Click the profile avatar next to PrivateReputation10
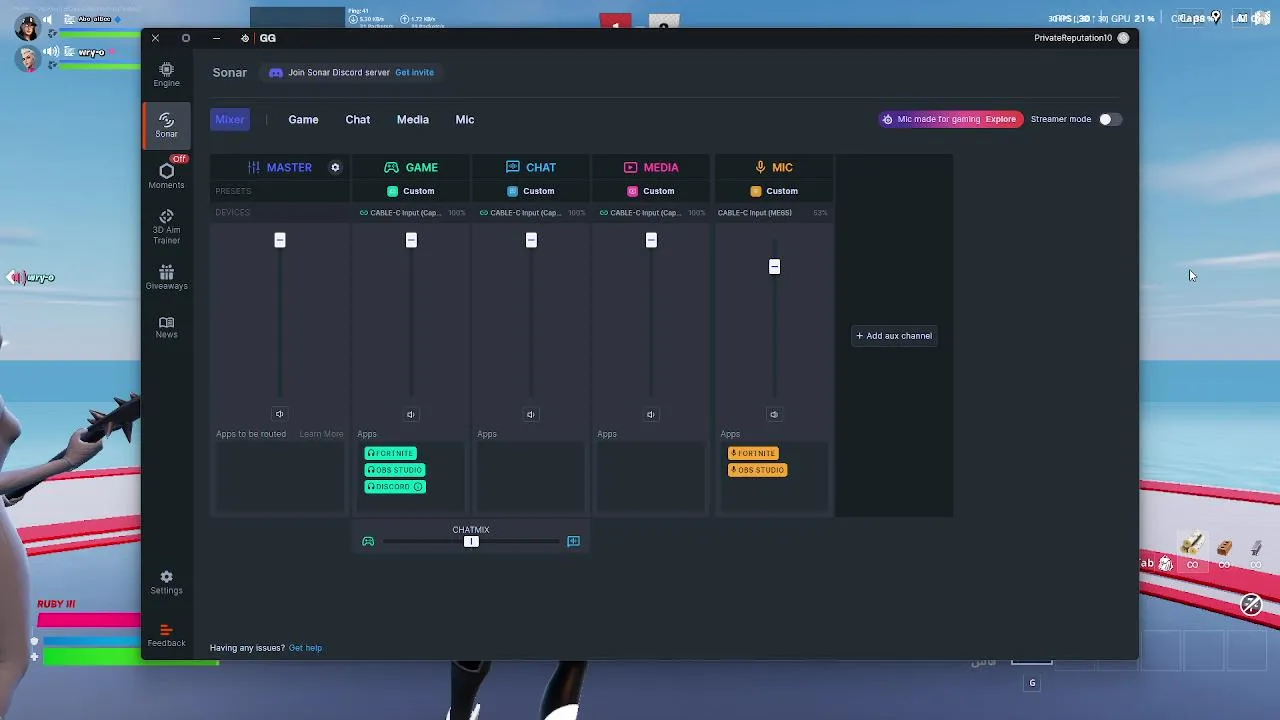Image resolution: width=1280 pixels, height=720 pixels. click(x=1123, y=38)
